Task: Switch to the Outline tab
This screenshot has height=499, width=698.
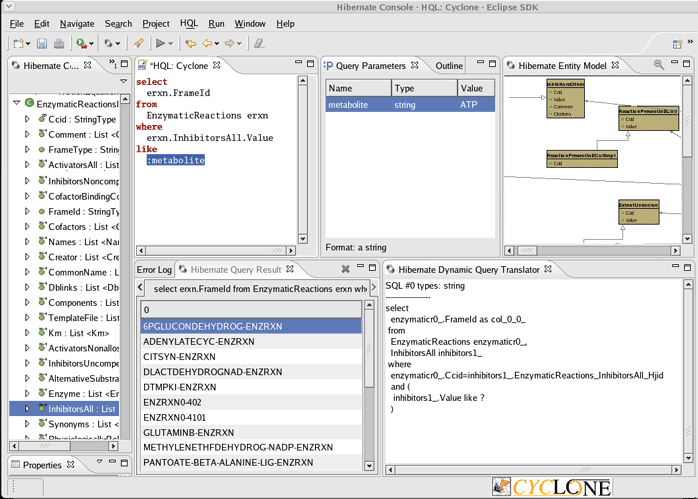Action: point(449,65)
